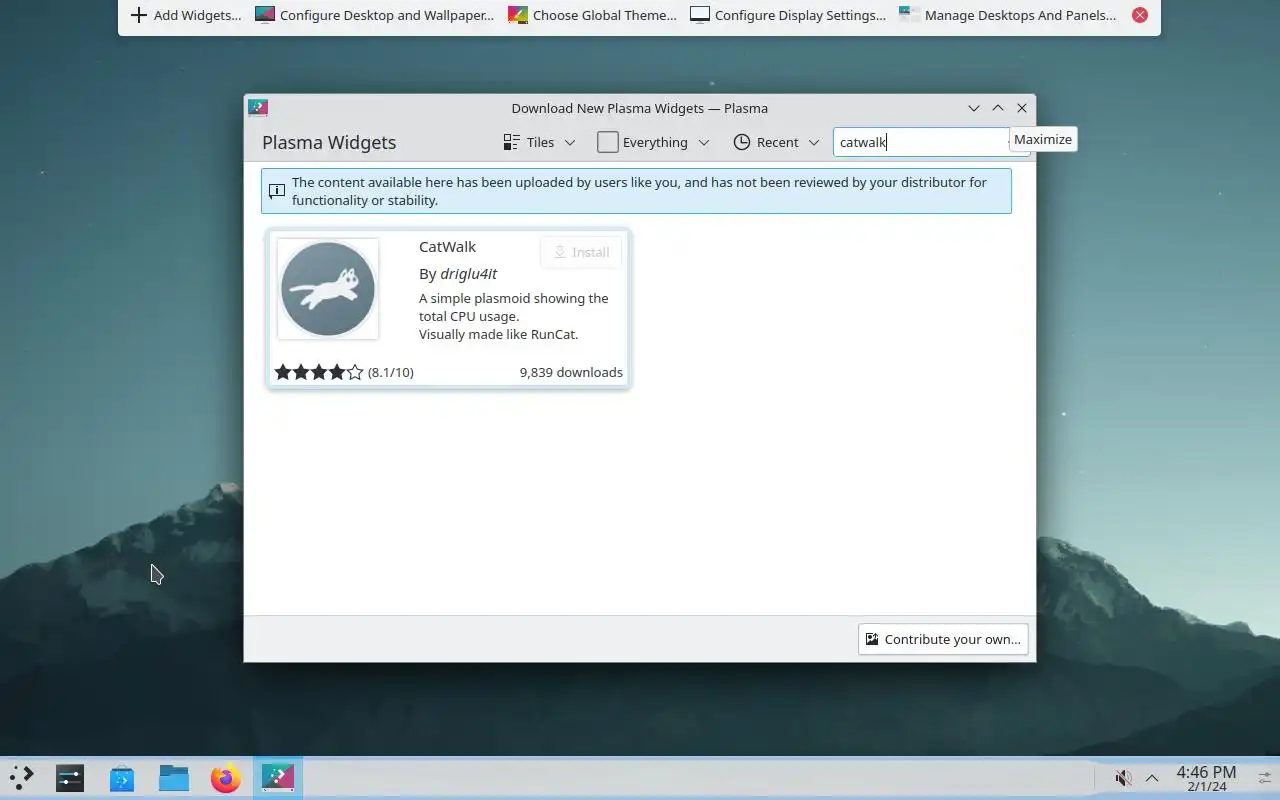1280x800 pixels.
Task: Open Manage Desktops And Panels
Action: (1008, 15)
